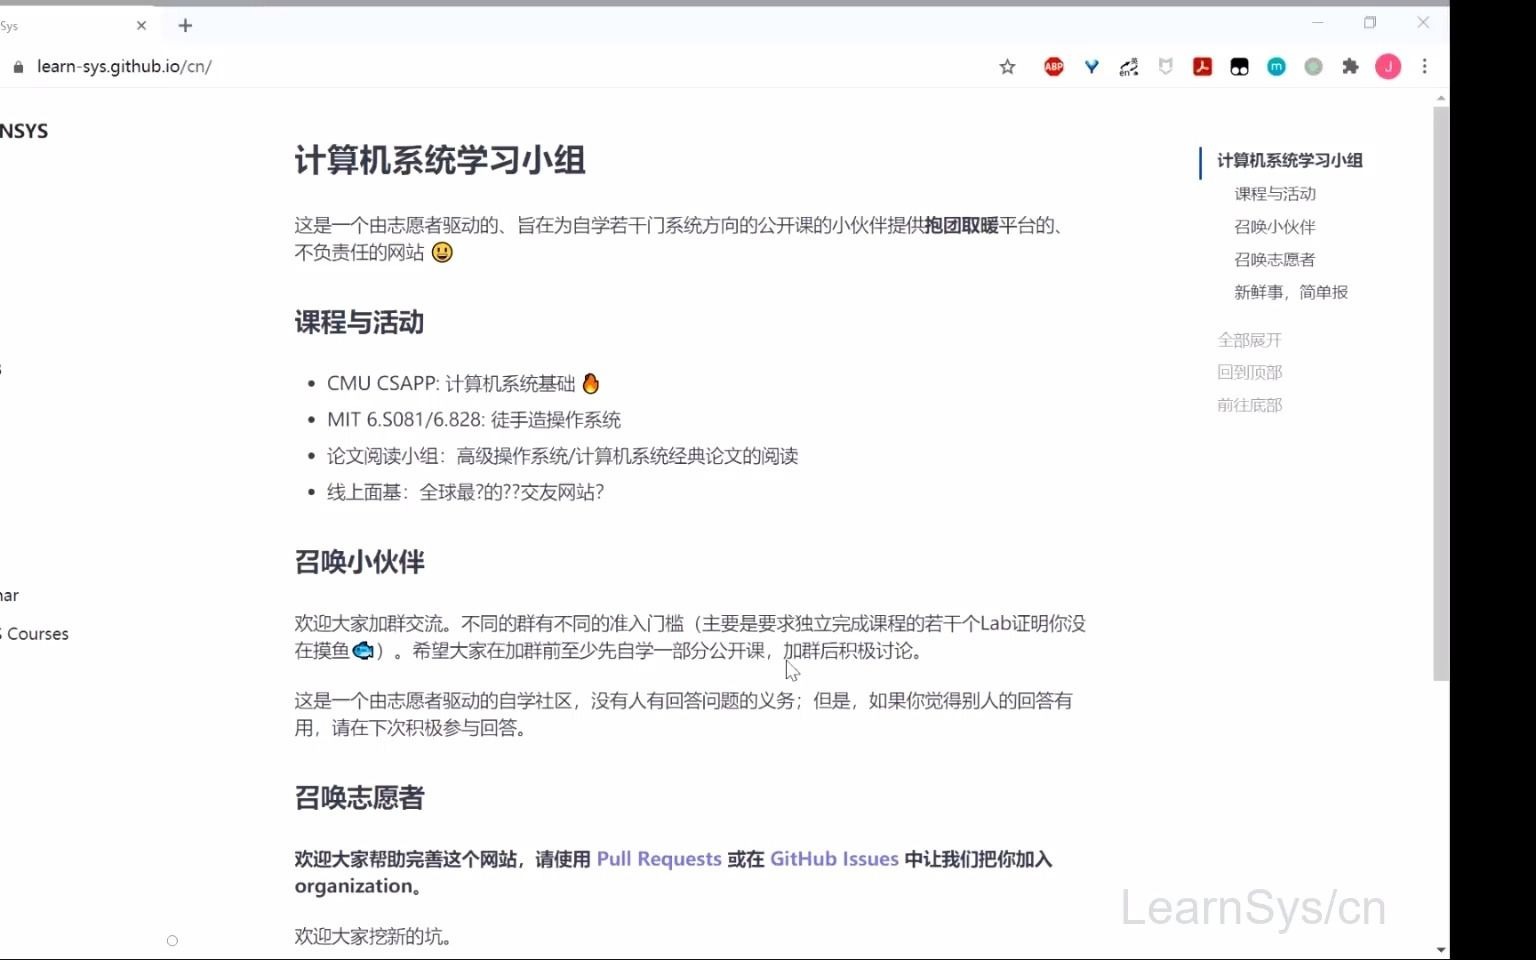Click the shield extension icon

1165,67
